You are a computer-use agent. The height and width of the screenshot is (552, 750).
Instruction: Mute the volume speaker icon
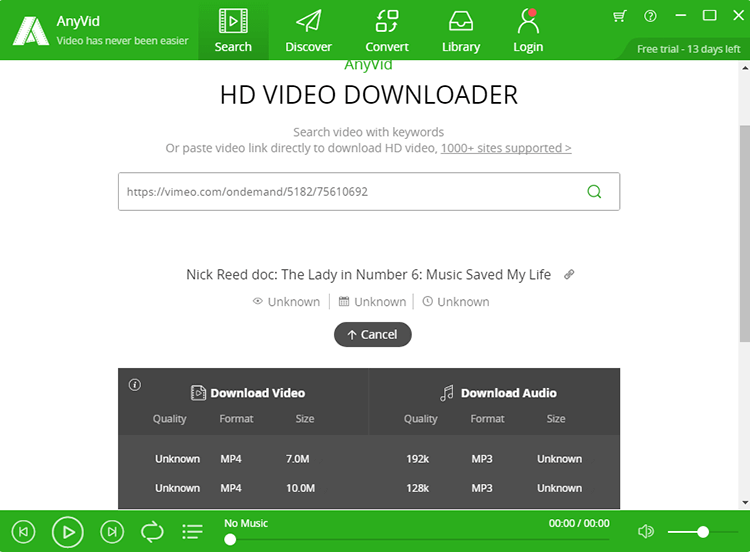tap(646, 531)
